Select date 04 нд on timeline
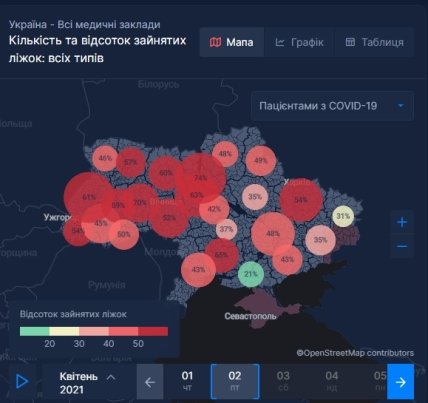428x403 pixels. 332,381
